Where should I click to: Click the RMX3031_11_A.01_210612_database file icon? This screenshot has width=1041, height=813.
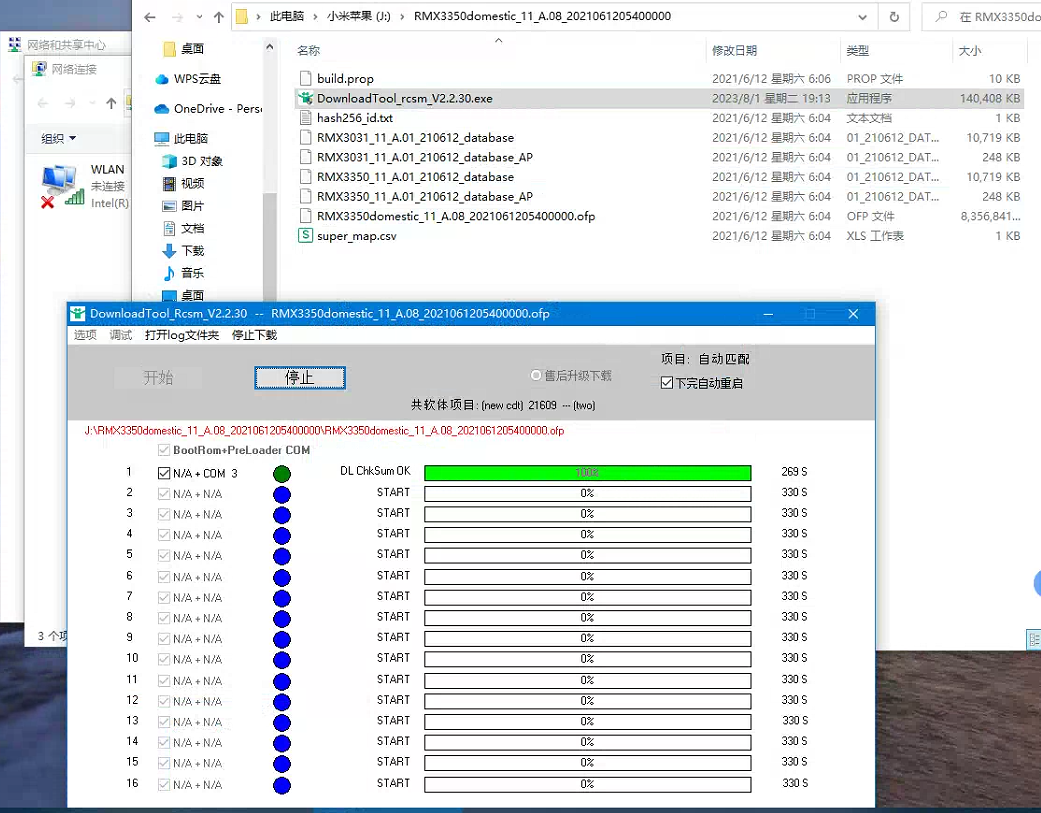tap(305, 138)
